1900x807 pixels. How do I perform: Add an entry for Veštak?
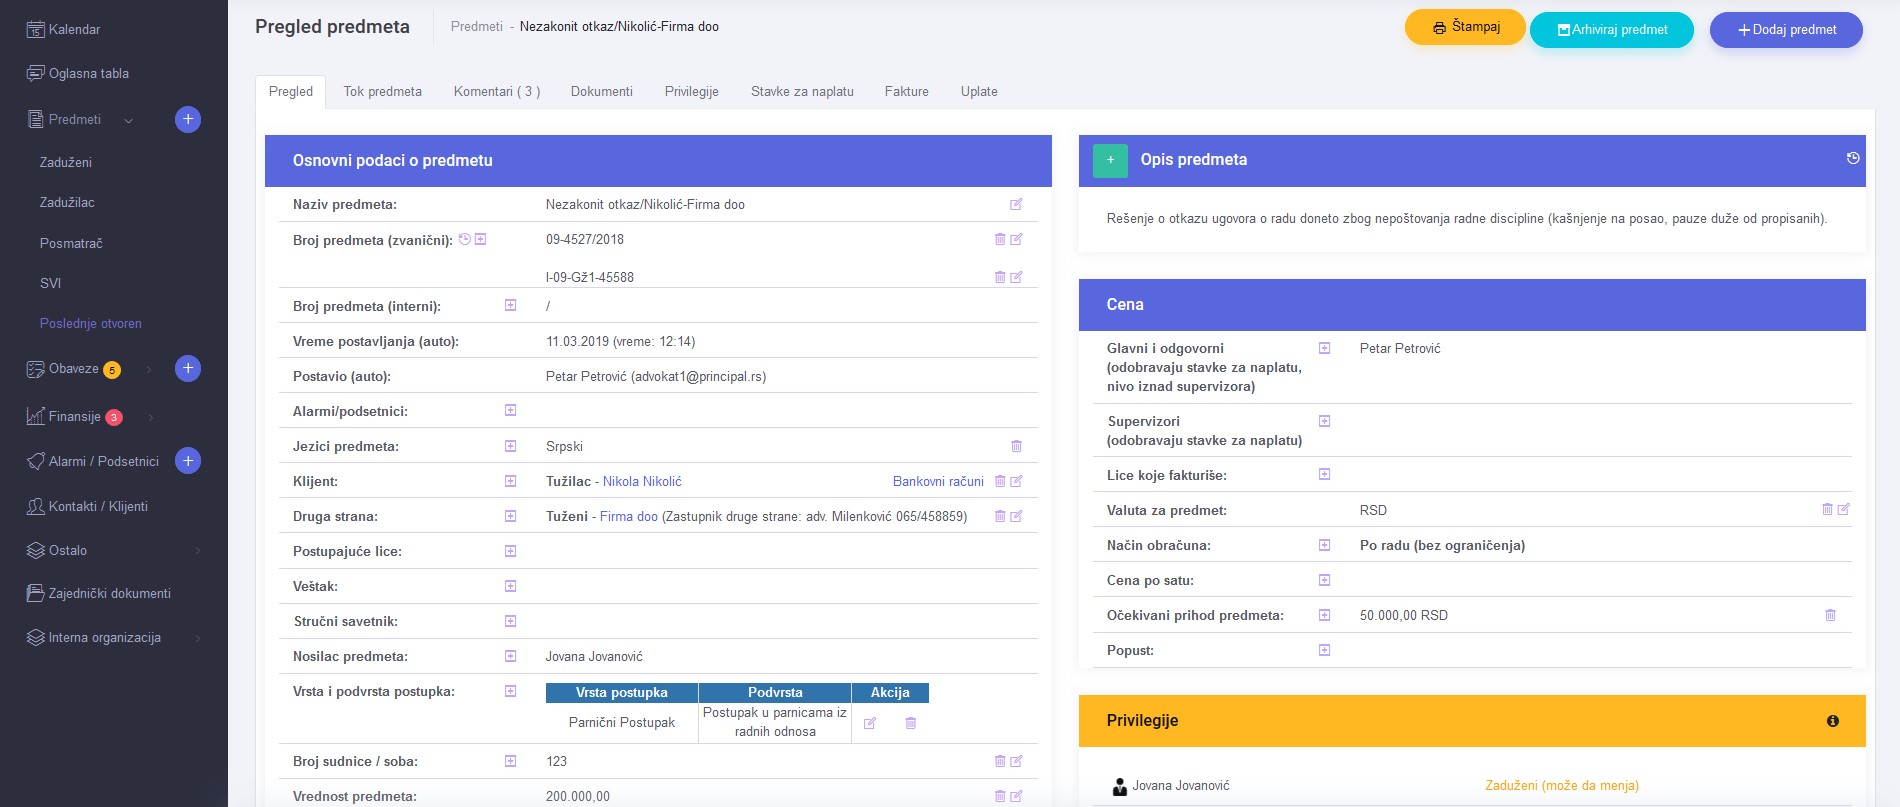510,586
